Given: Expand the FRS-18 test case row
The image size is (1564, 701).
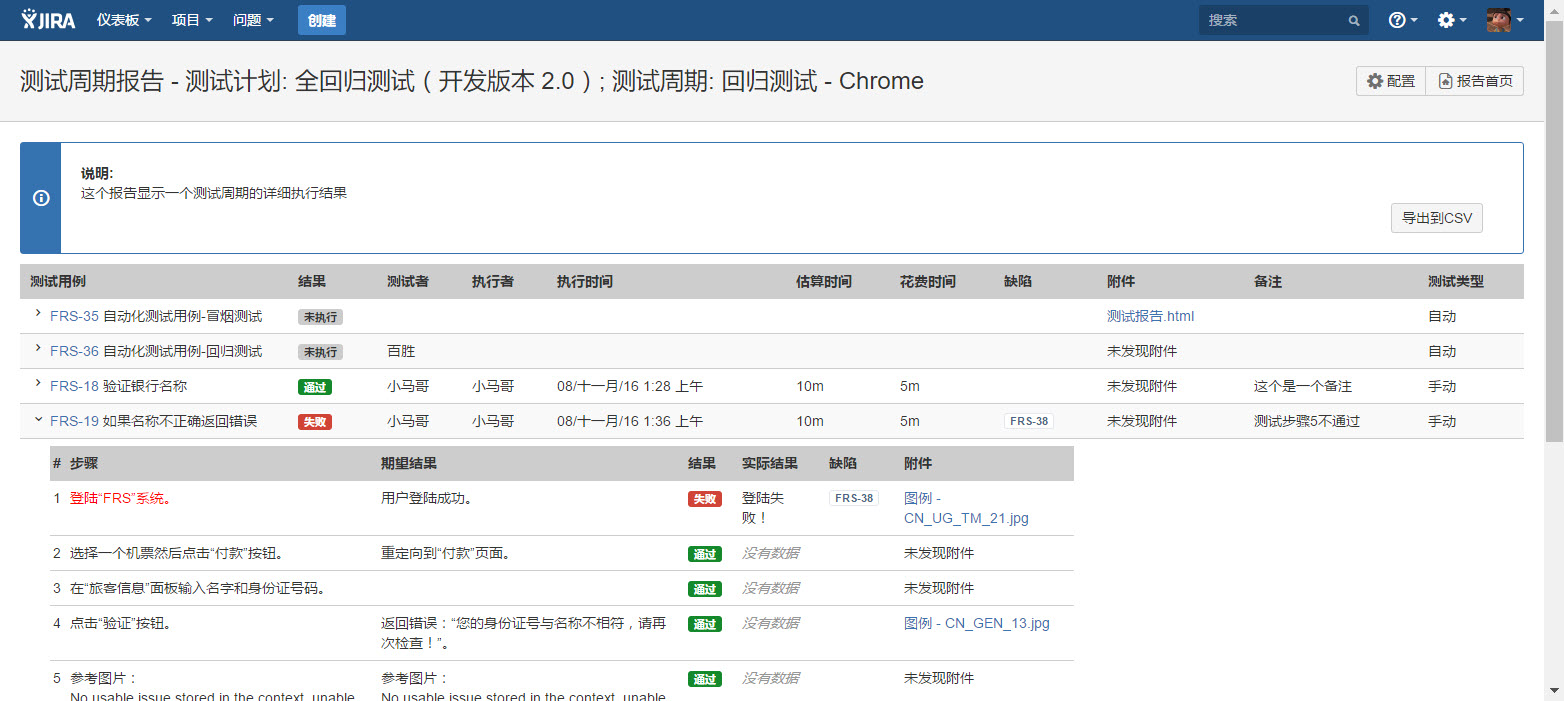Looking at the screenshot, I should [38, 384].
